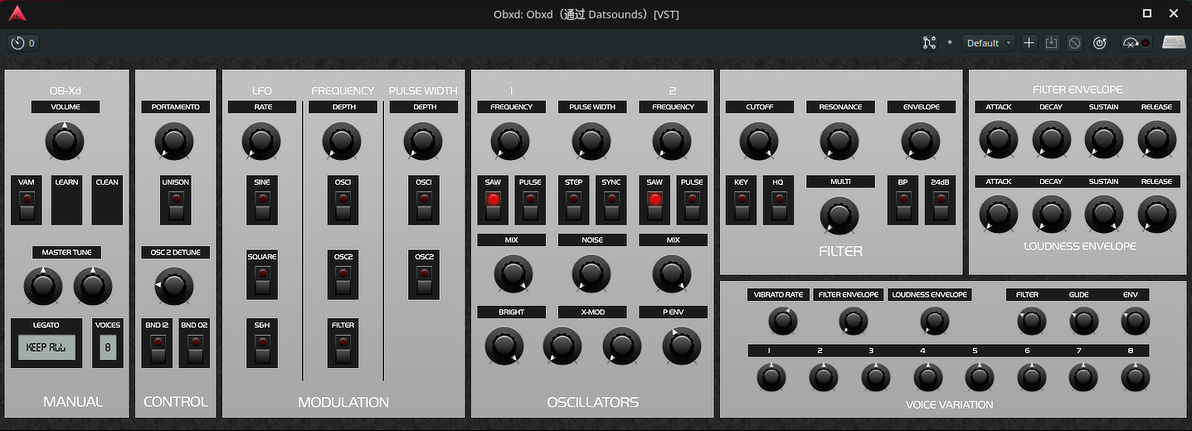Toggle the STEP switch
This screenshot has width=1192, height=431.
(573, 206)
